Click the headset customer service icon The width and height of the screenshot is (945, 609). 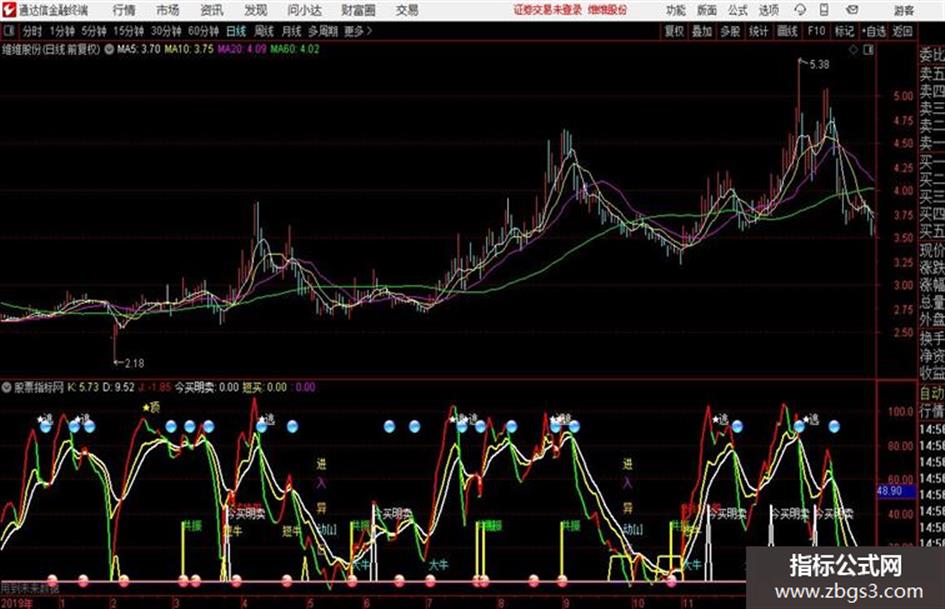click(800, 10)
